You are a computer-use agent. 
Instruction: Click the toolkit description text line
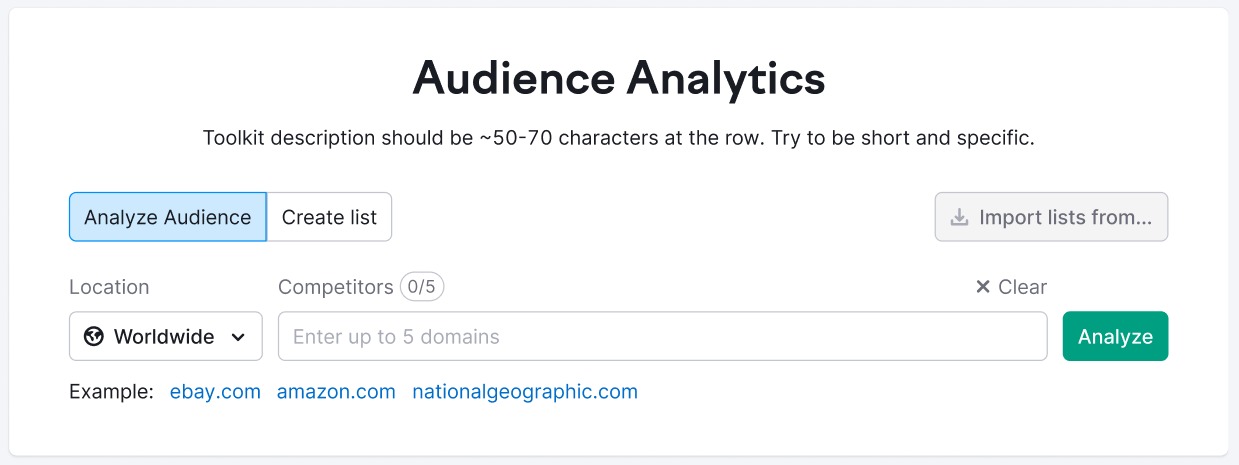[619, 138]
